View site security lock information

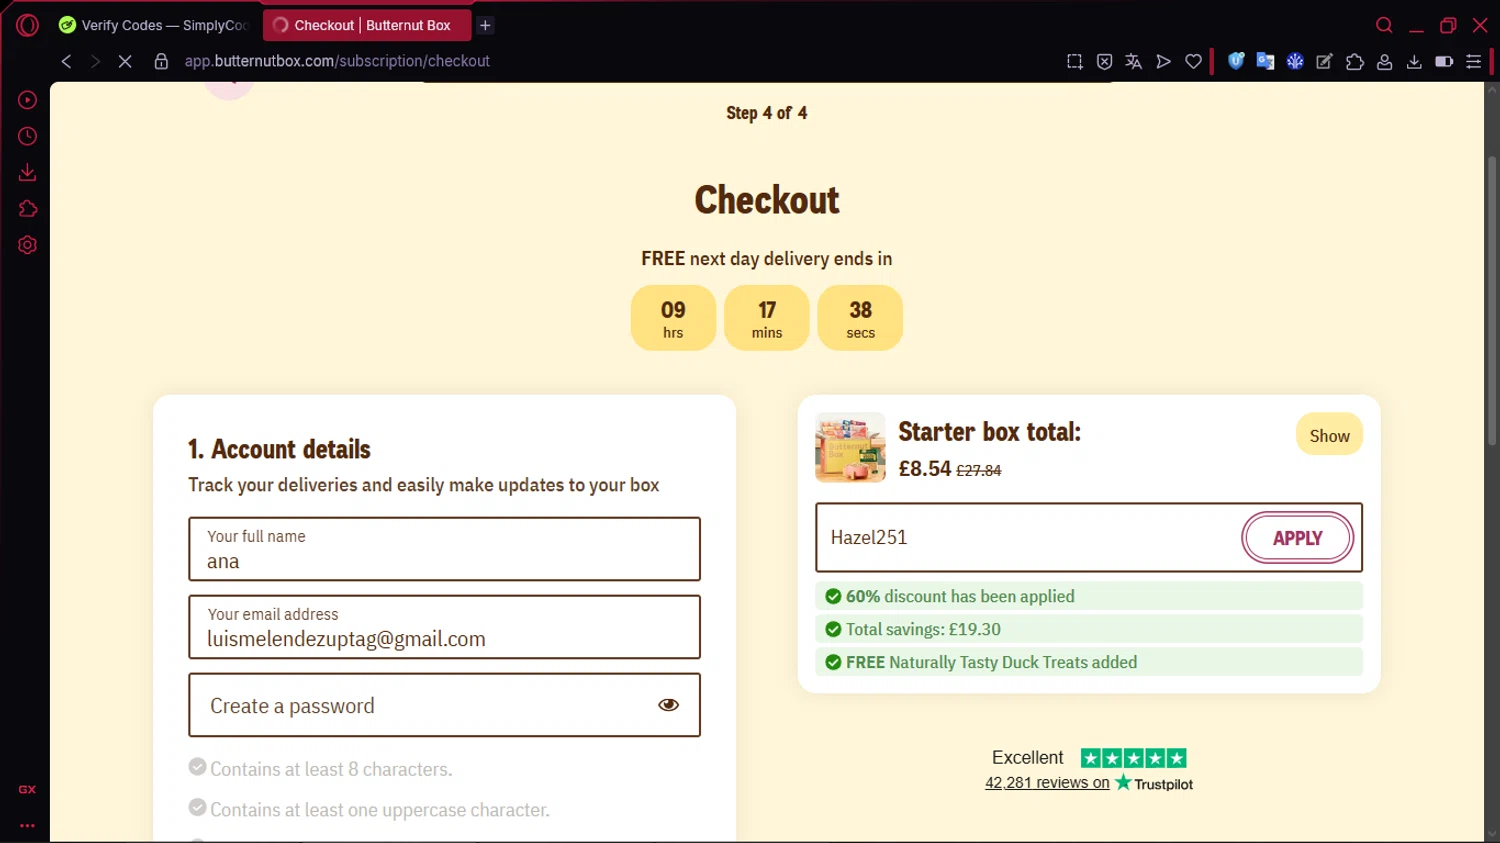coord(161,61)
